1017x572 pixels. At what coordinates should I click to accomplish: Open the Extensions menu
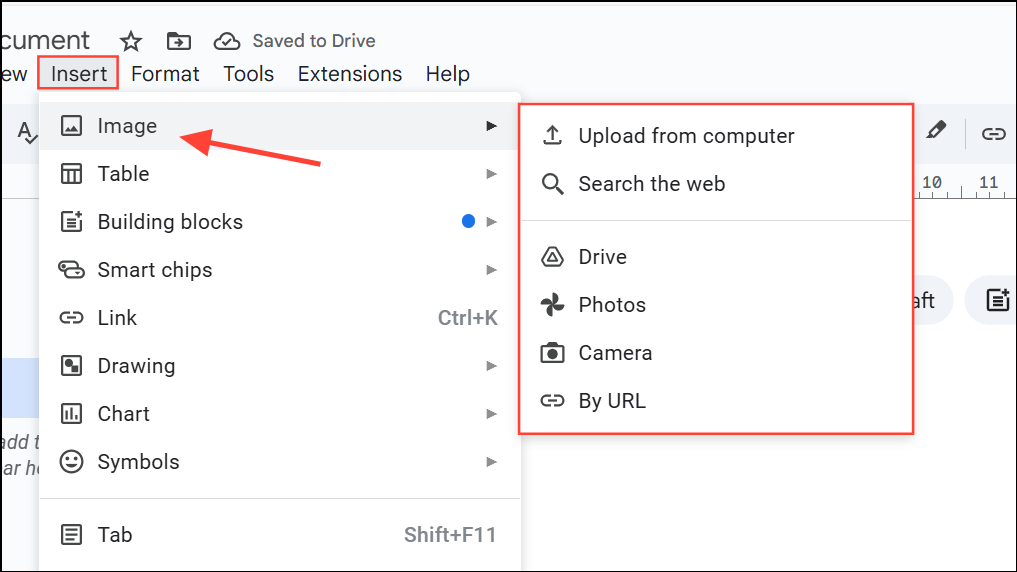point(350,74)
